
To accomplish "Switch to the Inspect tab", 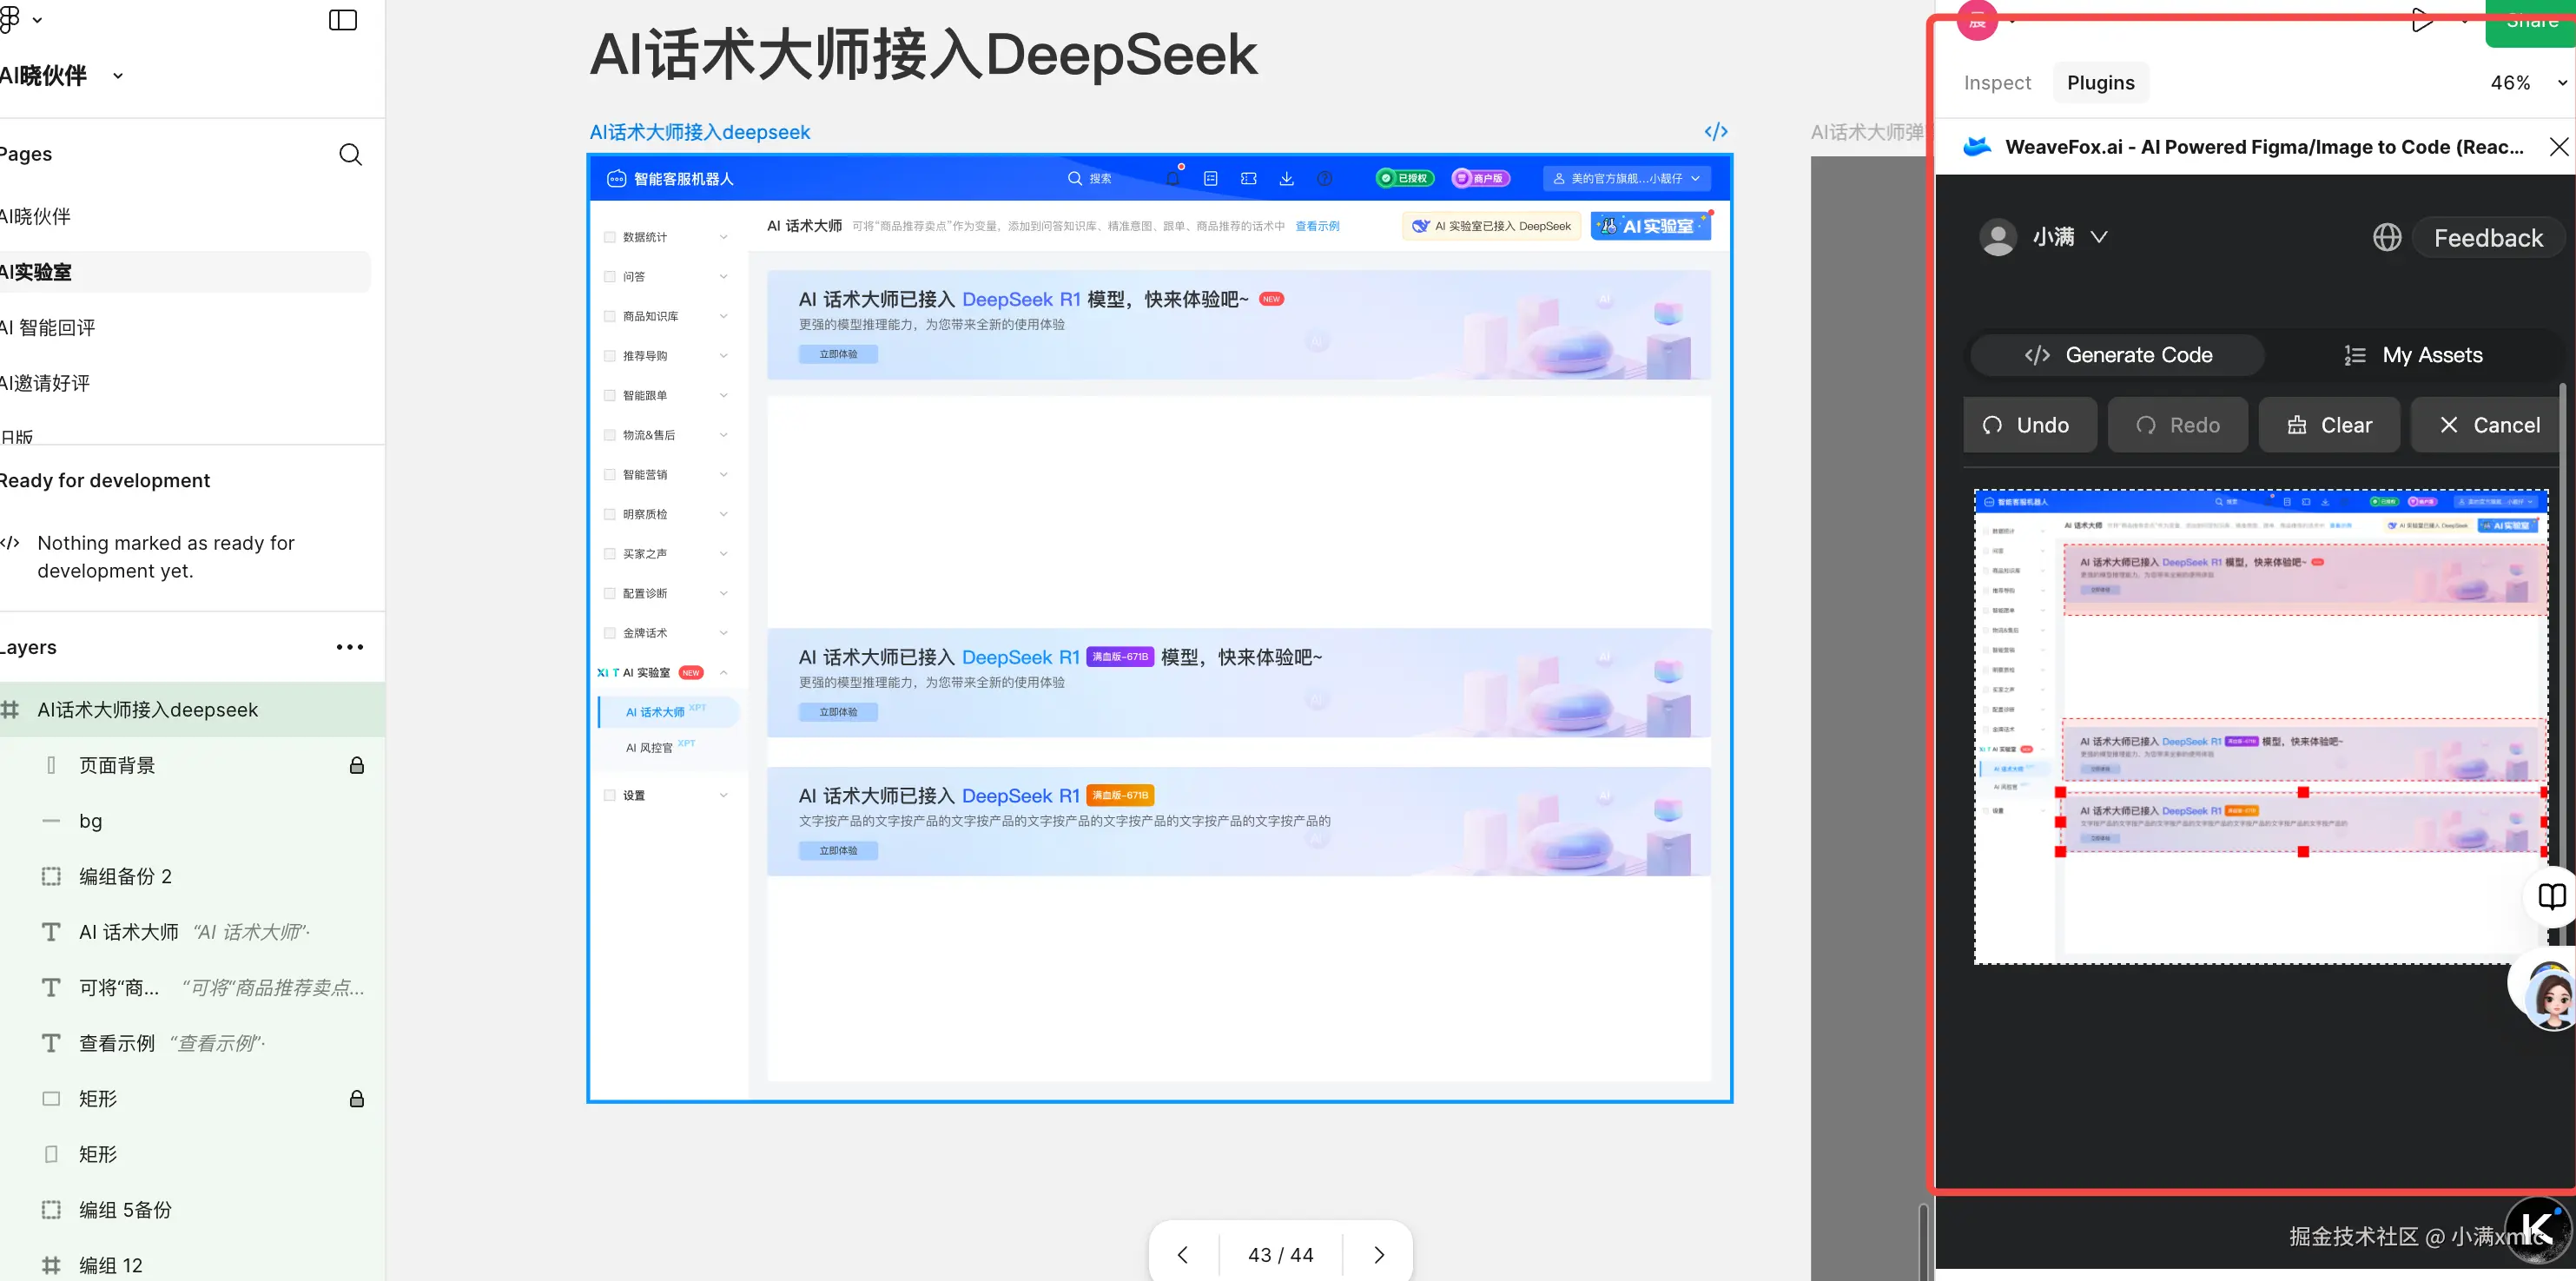I will 1996,83.
